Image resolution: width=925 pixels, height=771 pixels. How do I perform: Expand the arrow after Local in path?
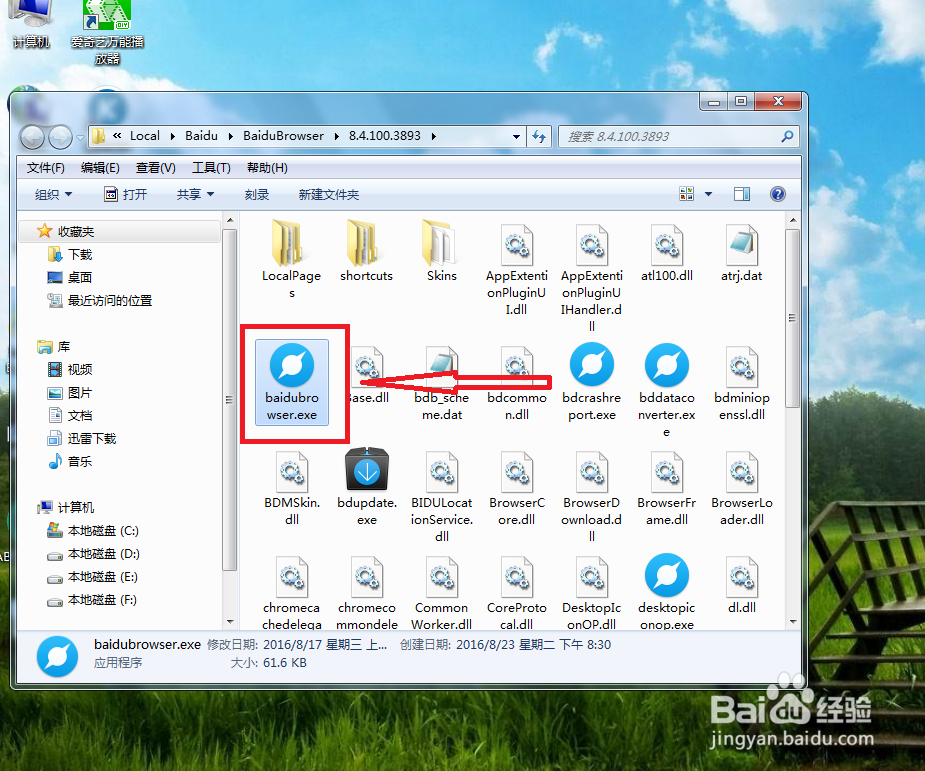pos(172,136)
